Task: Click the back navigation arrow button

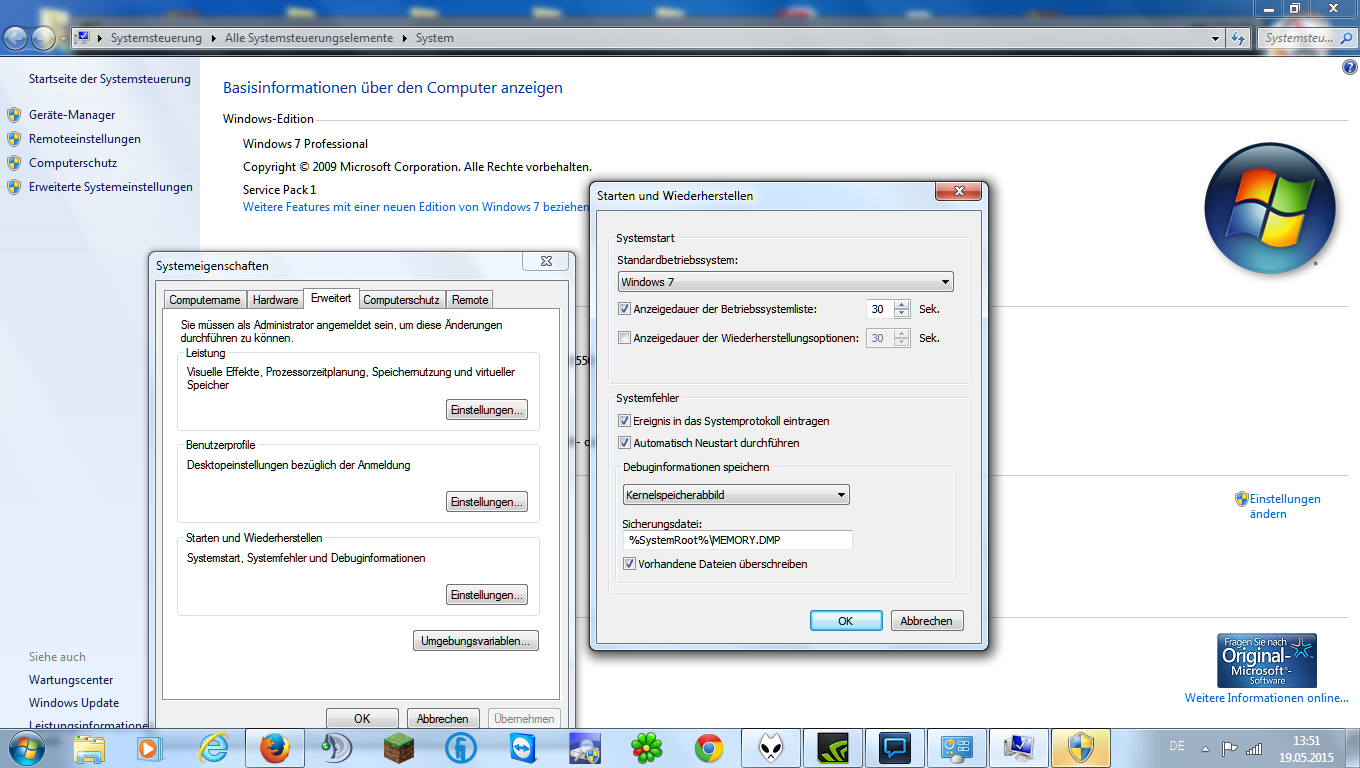Action: tap(16, 38)
